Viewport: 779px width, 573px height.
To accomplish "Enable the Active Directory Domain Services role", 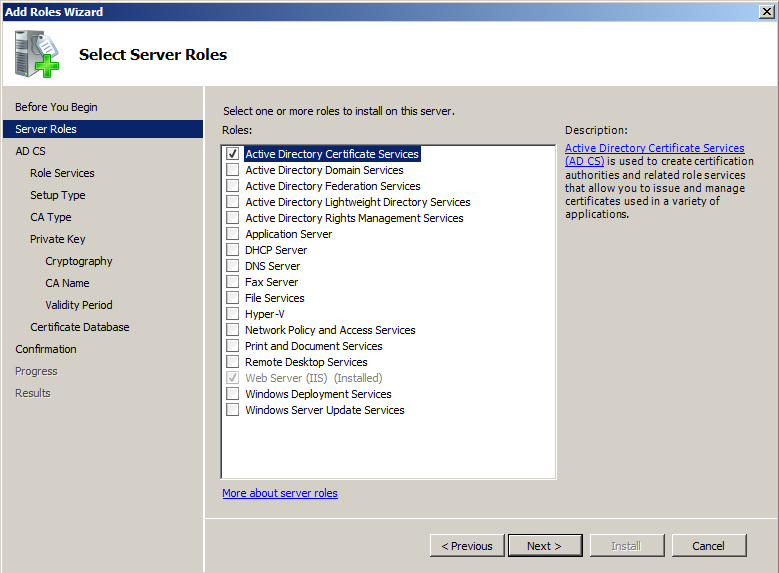I will point(233,170).
